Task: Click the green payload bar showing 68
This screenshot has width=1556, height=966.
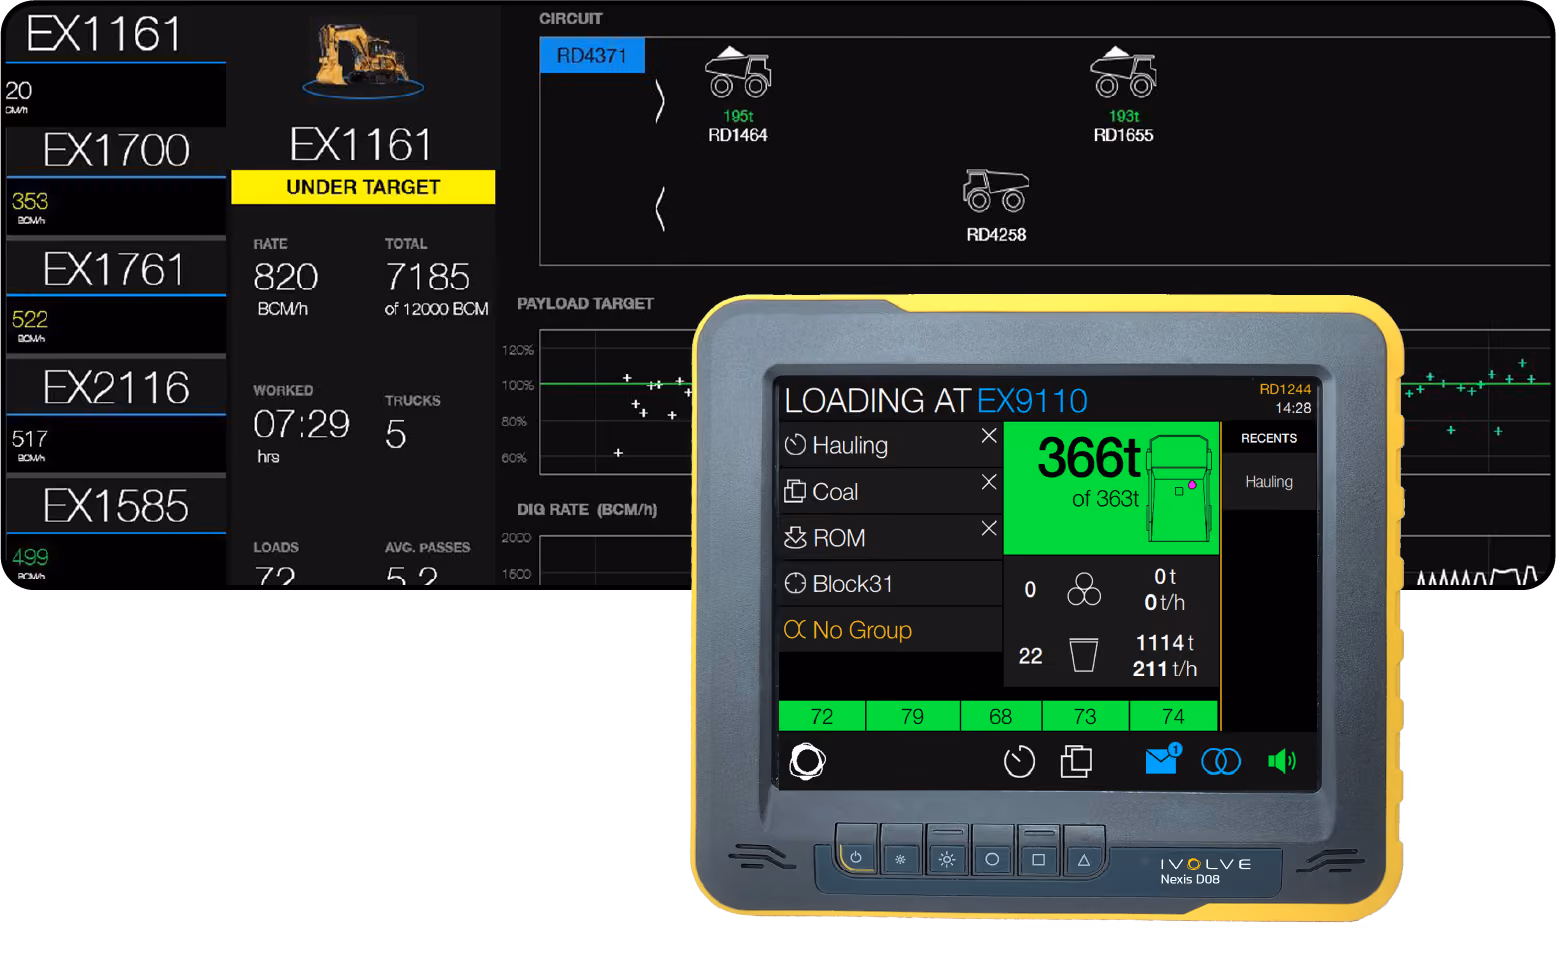Action: coord(1000,716)
